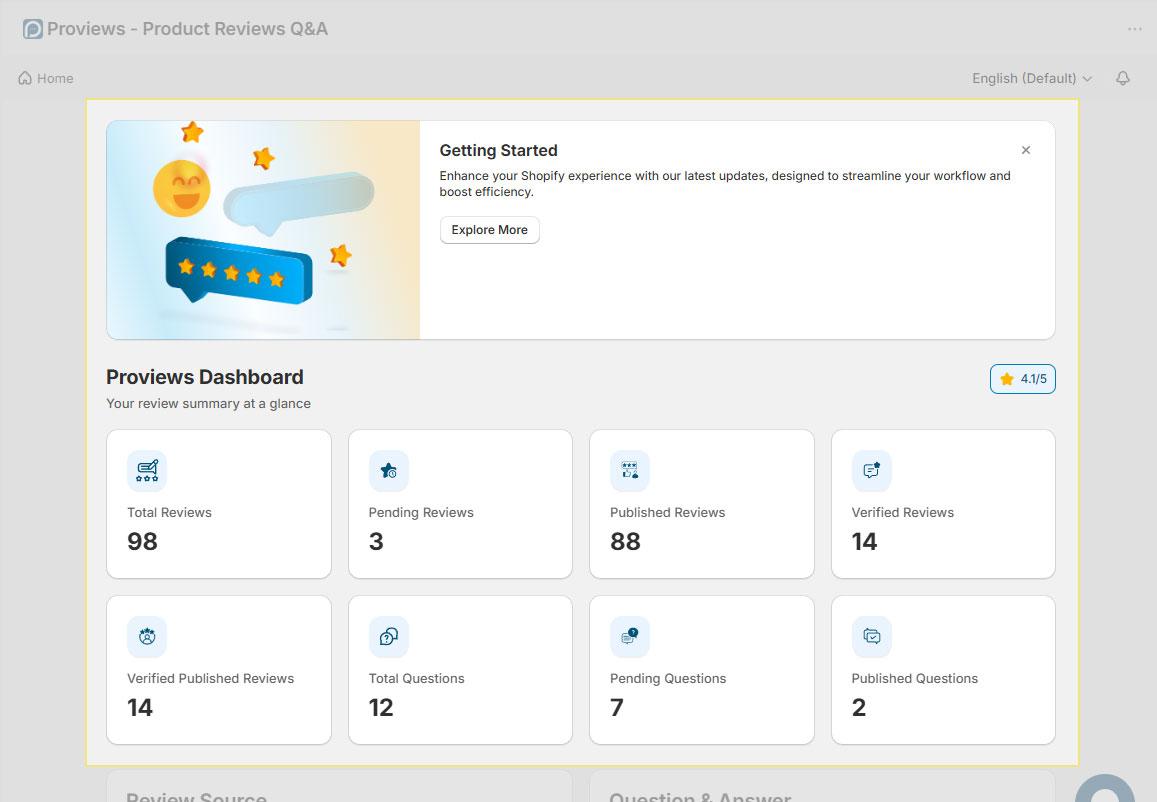1157x802 pixels.
Task: Click the Total Reviews label
Action: 169,513
